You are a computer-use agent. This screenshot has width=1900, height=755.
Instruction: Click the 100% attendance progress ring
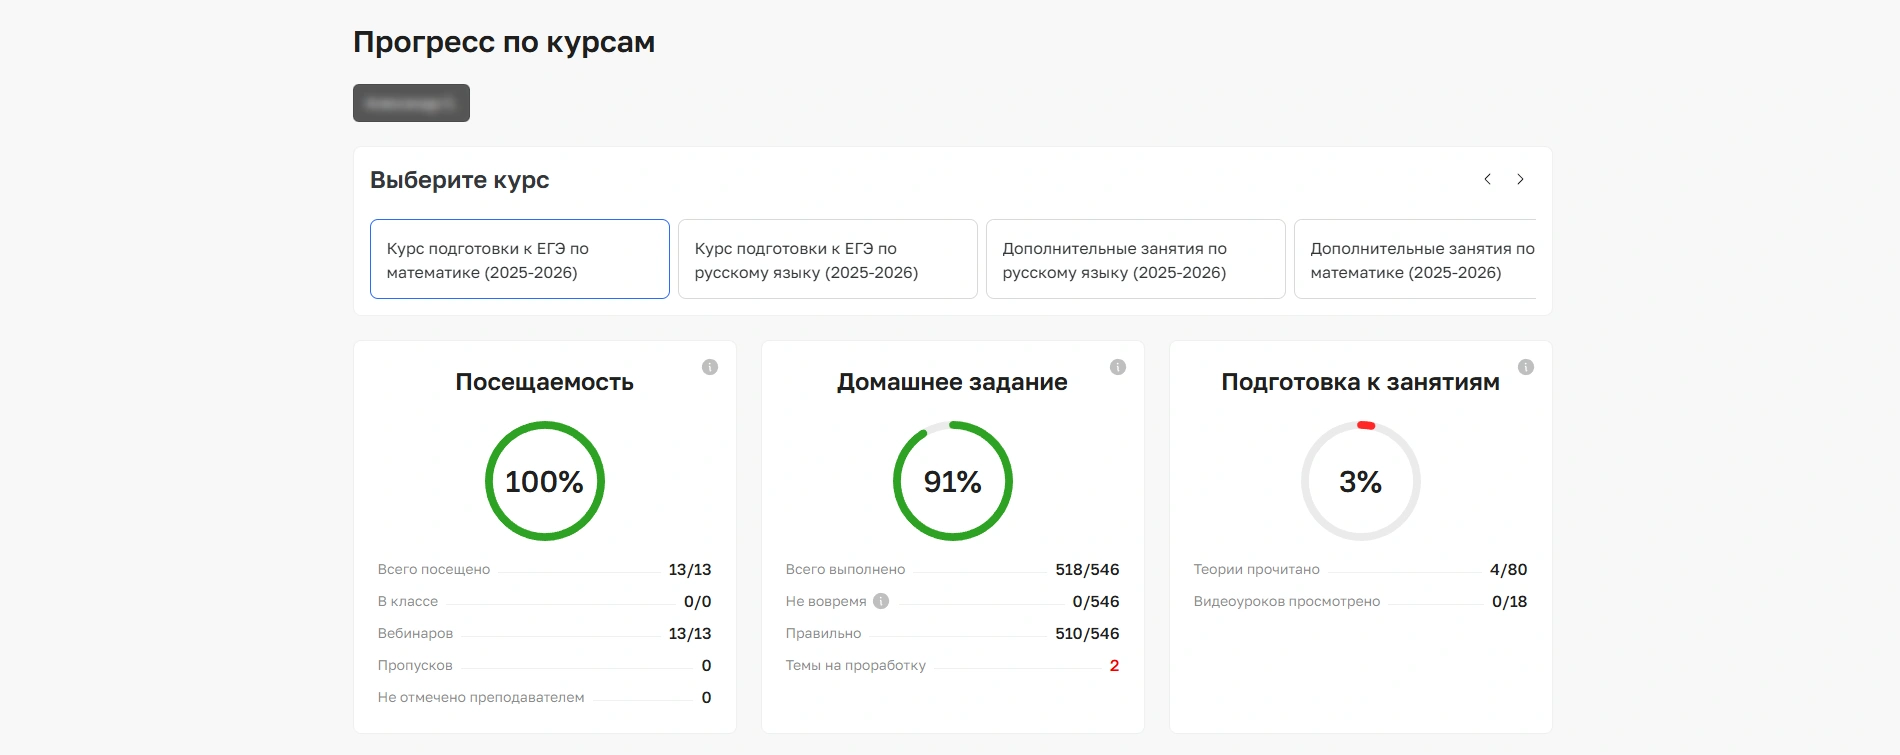(545, 481)
